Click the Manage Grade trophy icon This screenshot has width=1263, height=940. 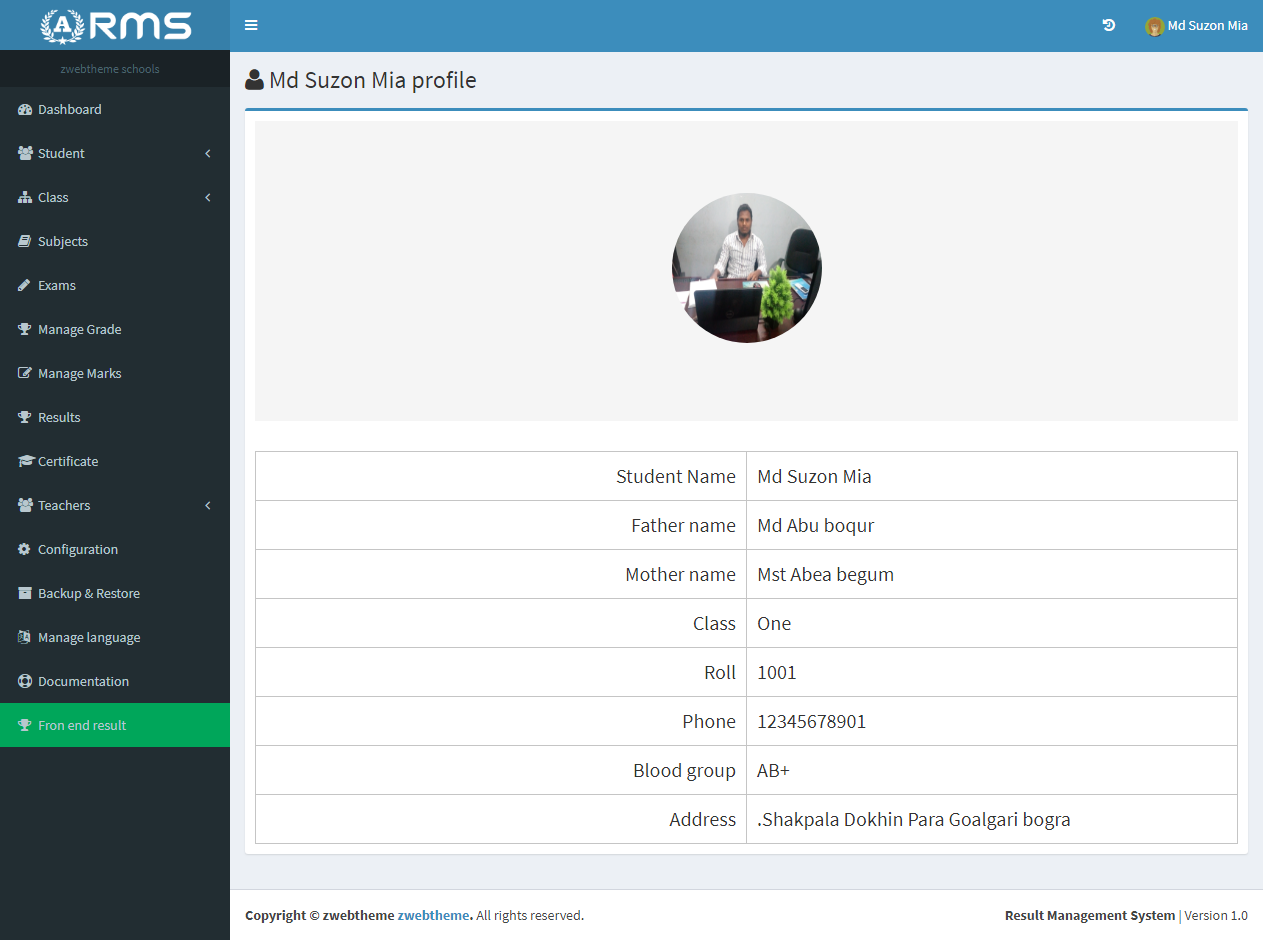point(23,329)
